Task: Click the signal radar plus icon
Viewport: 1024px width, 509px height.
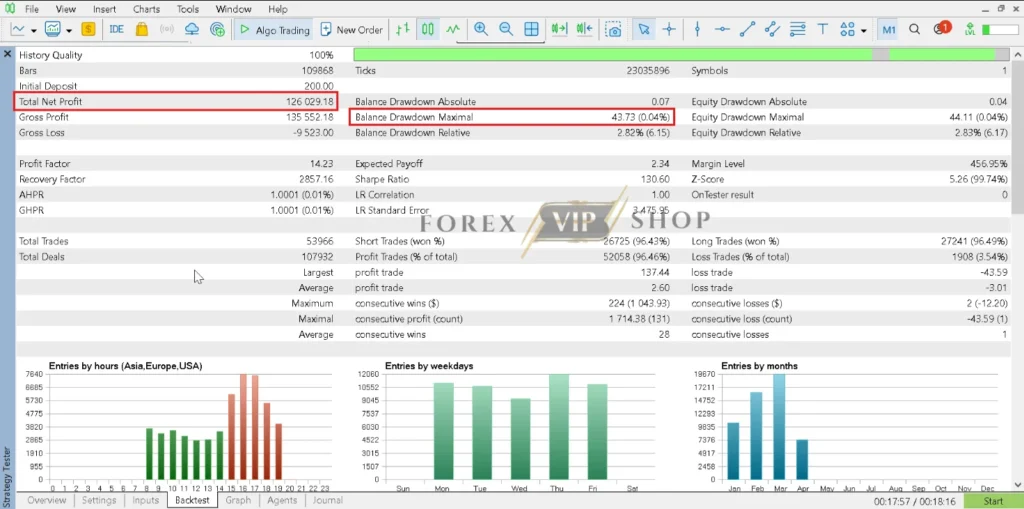Action: pyautogui.click(x=217, y=29)
